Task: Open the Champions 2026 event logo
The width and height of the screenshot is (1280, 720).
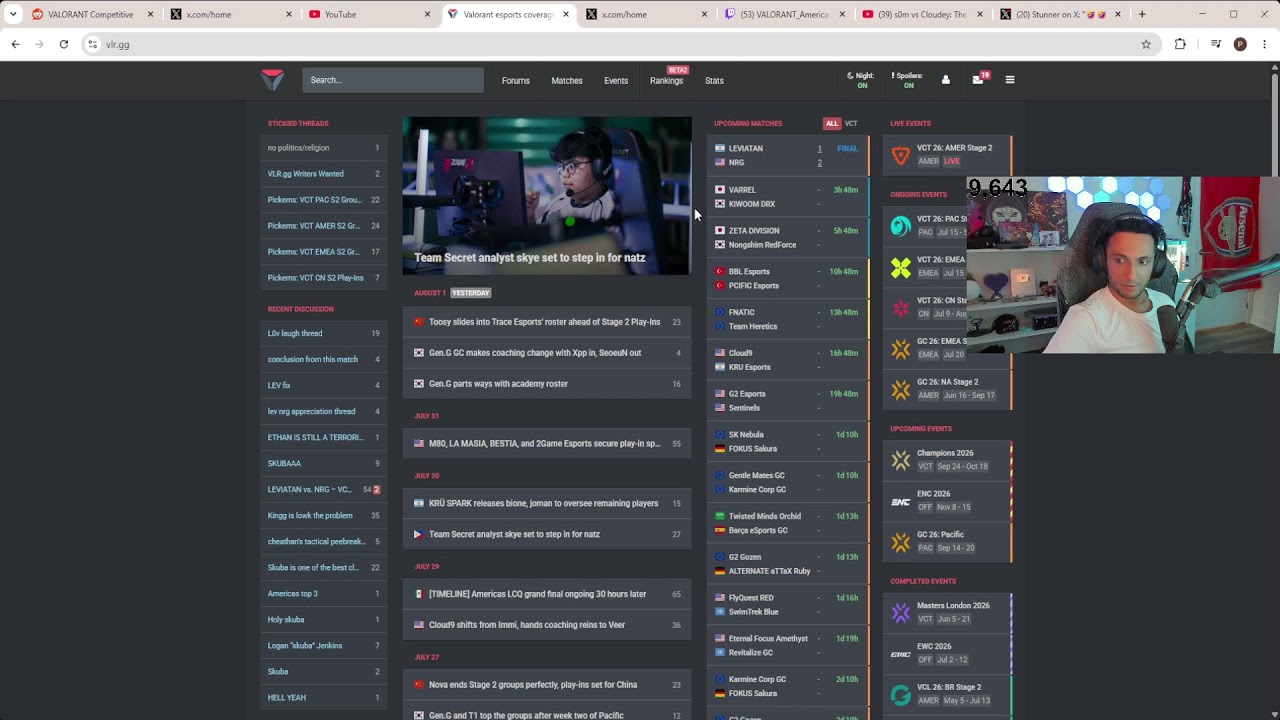Action: pyautogui.click(x=901, y=460)
